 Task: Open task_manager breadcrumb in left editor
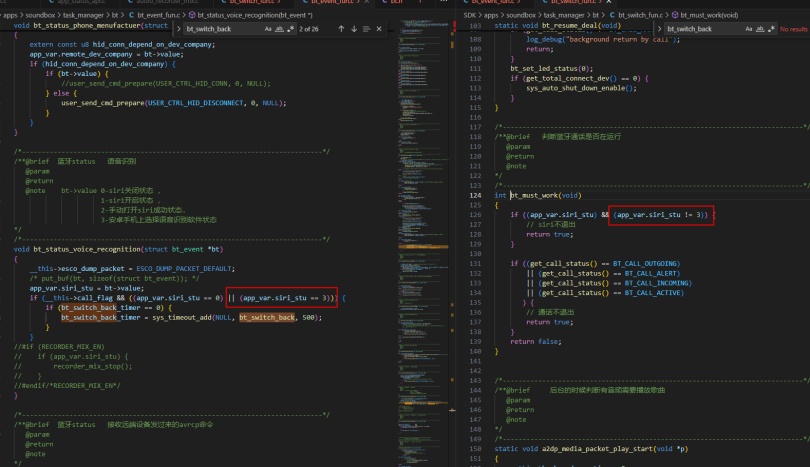83,15
